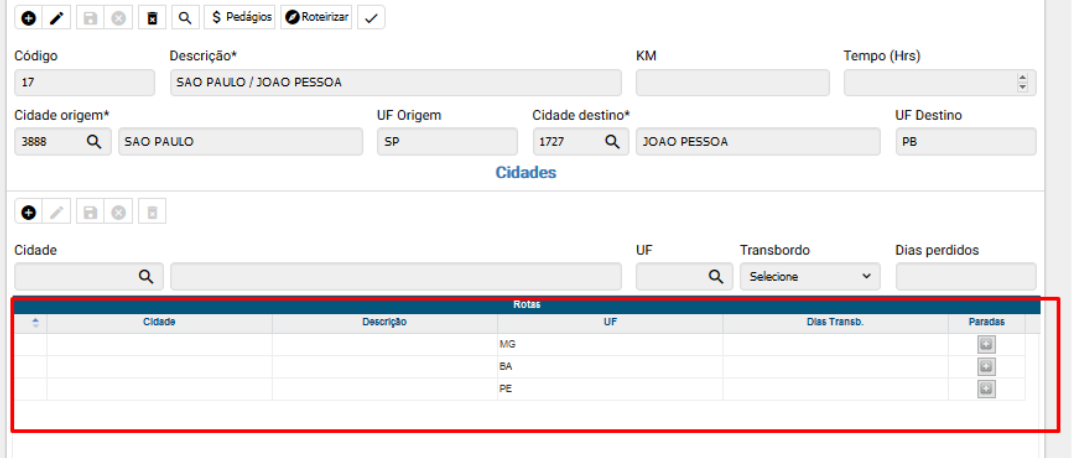This screenshot has width=1077, height=466.
Task: Click the Roteirizar button
Action: point(317,18)
